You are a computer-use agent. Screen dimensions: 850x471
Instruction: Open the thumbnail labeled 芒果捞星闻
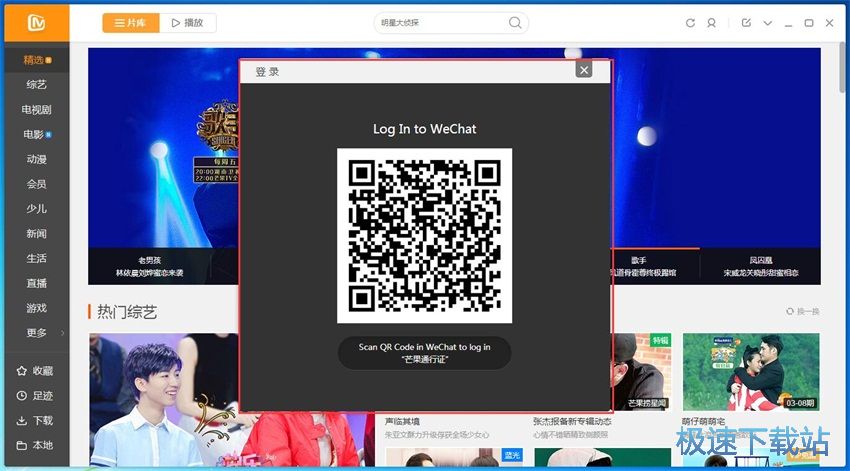(x=642, y=372)
